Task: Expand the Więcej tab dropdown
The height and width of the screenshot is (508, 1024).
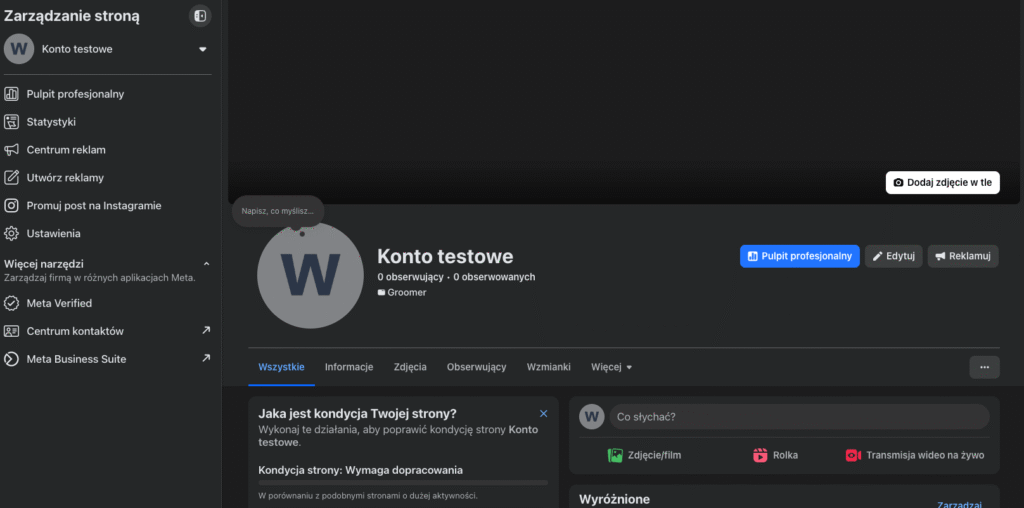Action: (611, 367)
